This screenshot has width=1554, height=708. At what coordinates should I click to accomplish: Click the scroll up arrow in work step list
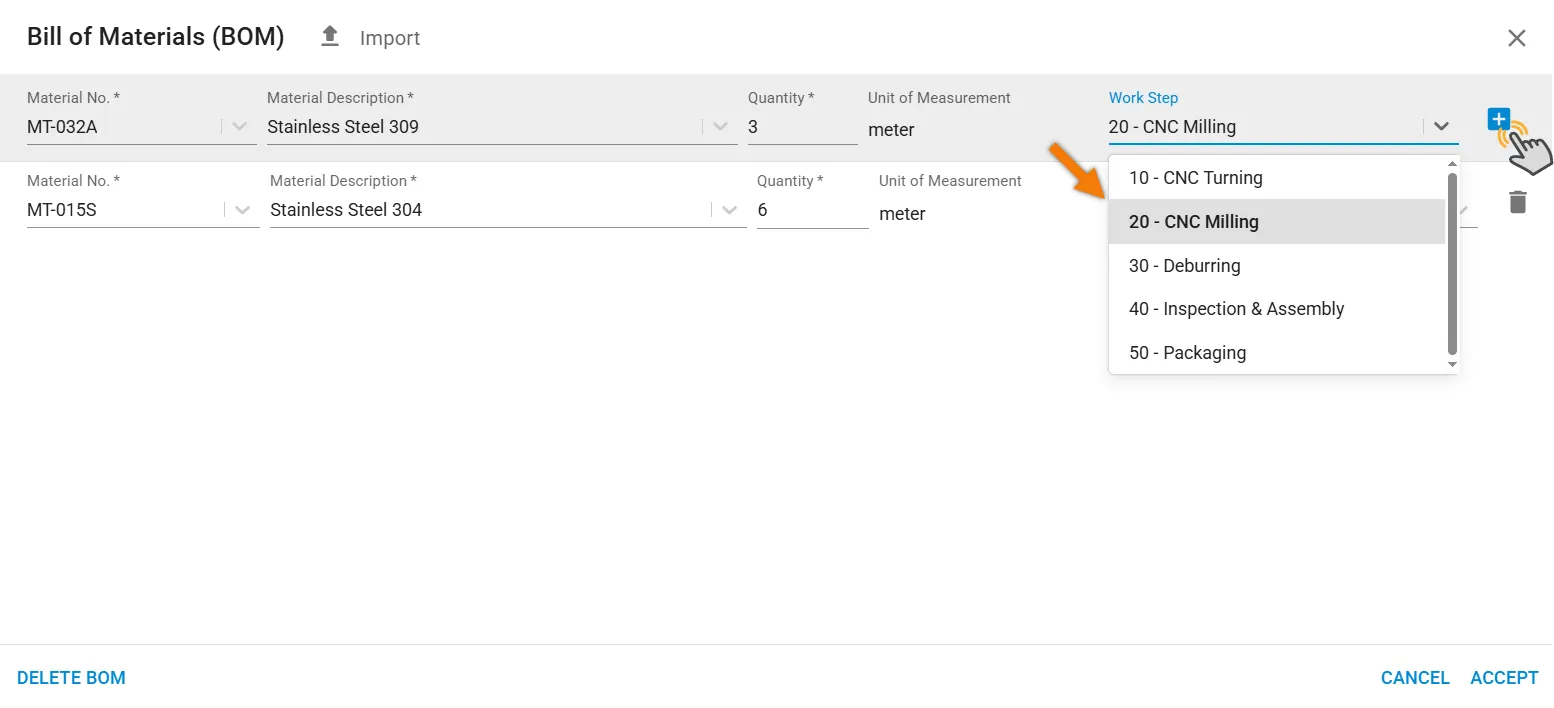(x=1453, y=163)
